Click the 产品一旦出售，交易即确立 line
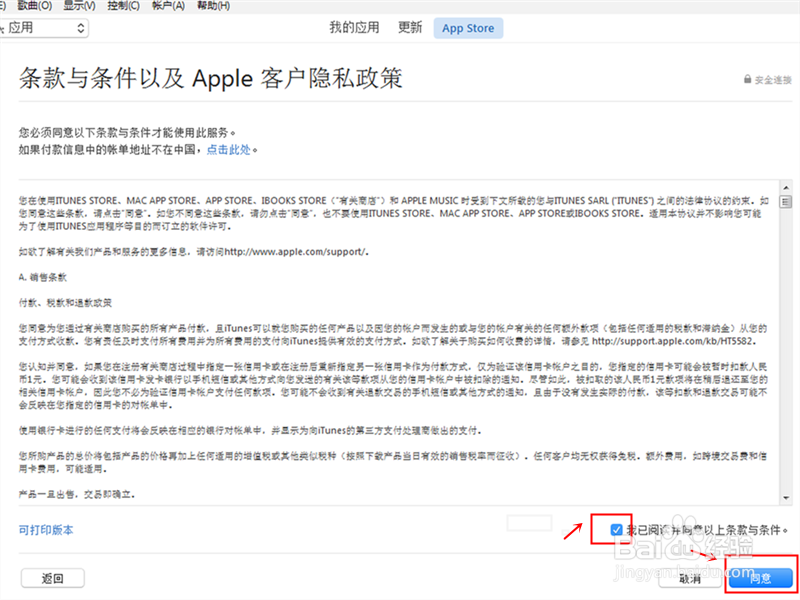800x600 pixels. click(x=77, y=494)
